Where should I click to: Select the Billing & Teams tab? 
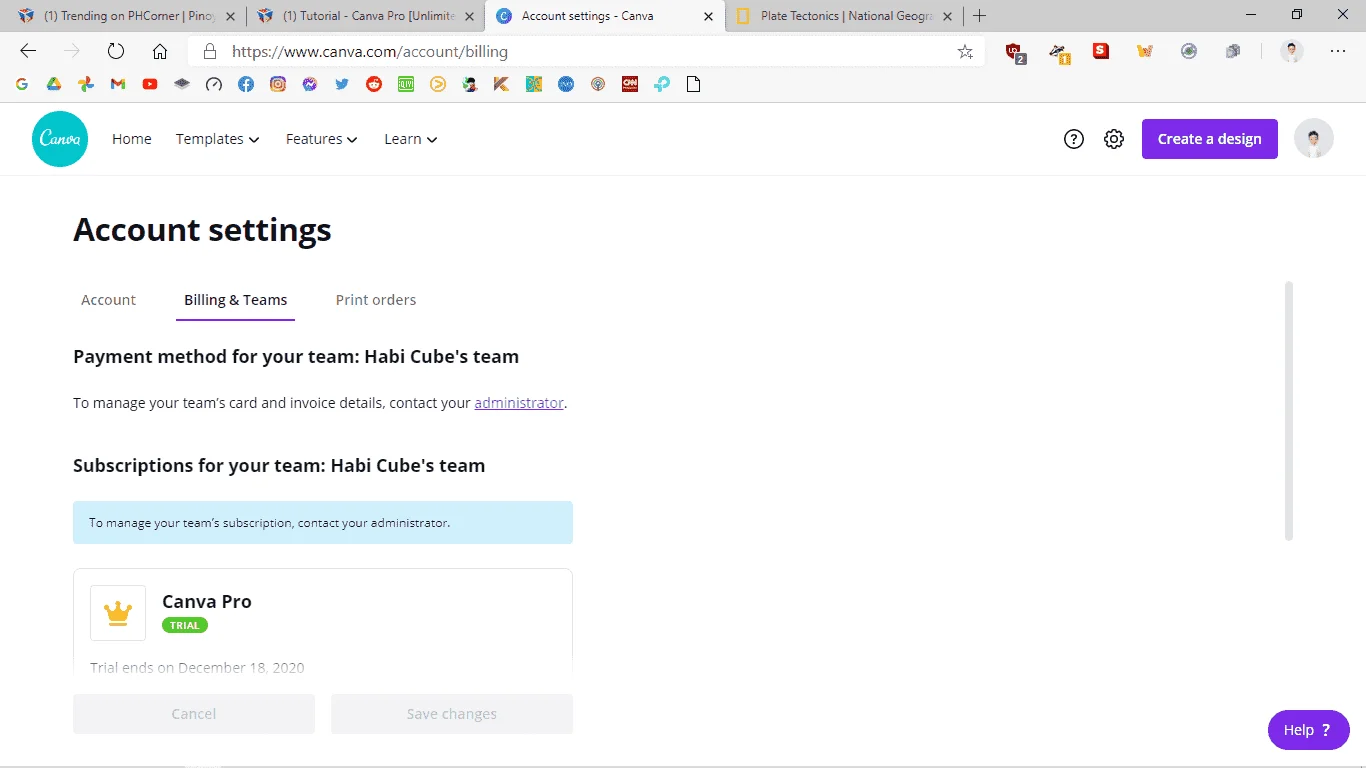click(x=236, y=300)
